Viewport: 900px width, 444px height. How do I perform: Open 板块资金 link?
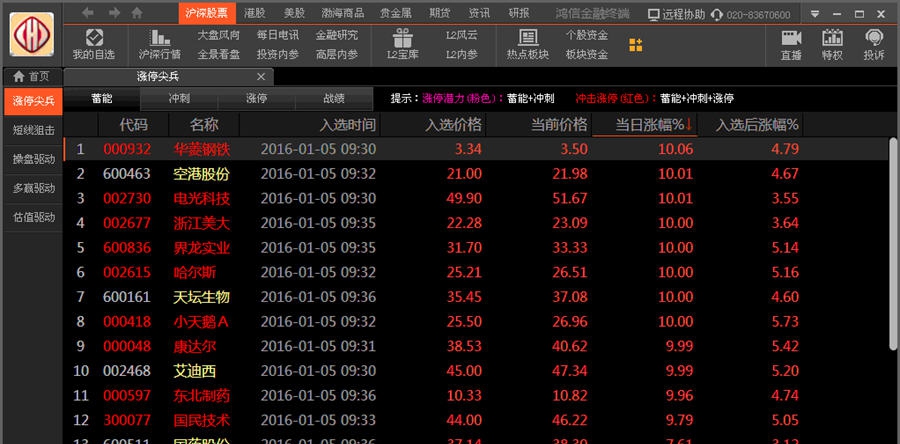click(x=587, y=54)
